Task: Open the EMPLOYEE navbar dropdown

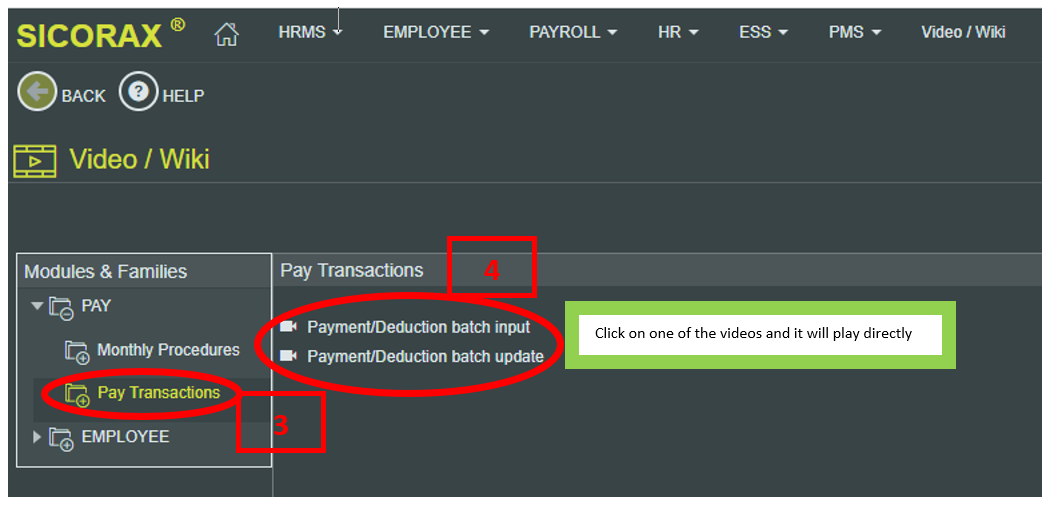Action: 436,32
